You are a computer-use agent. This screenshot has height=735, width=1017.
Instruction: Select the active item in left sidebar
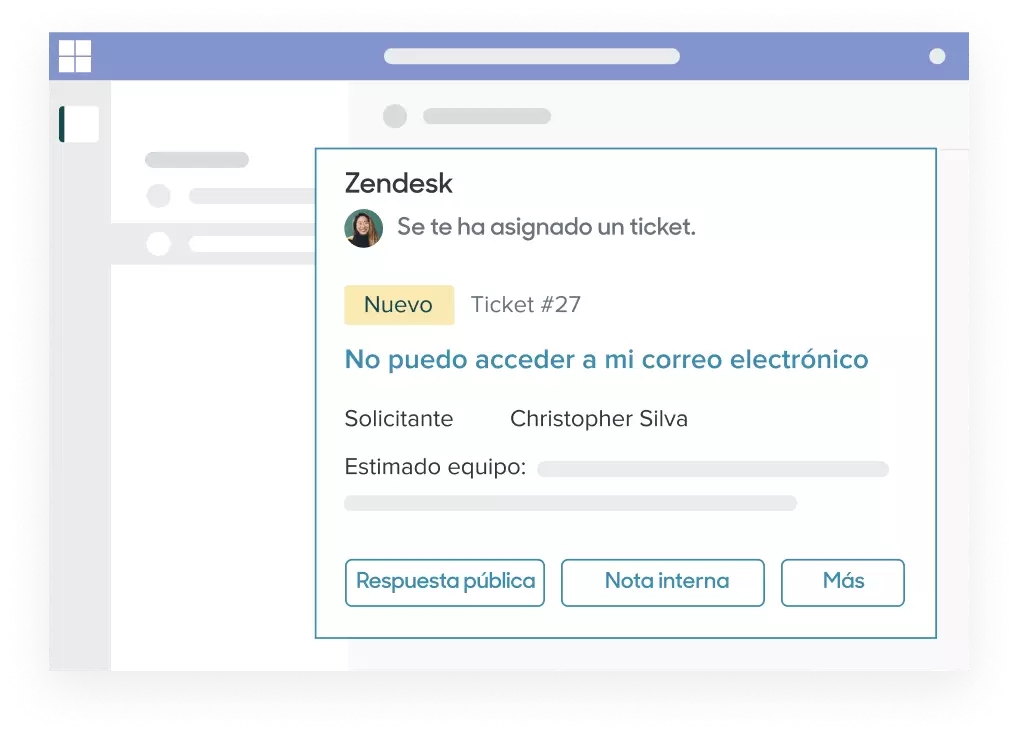pos(79,124)
